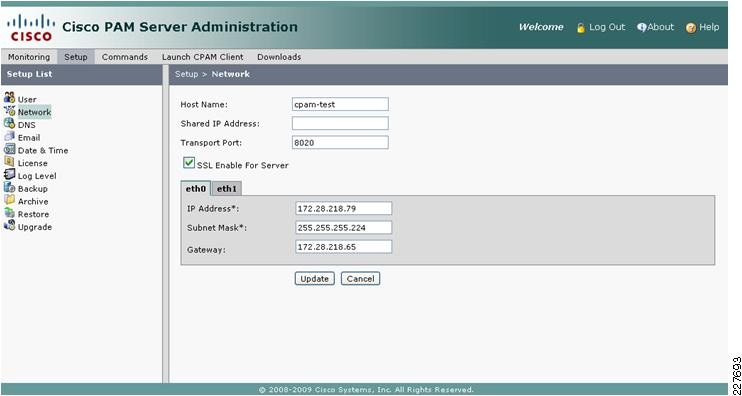Click the Gateway input field

(344, 246)
